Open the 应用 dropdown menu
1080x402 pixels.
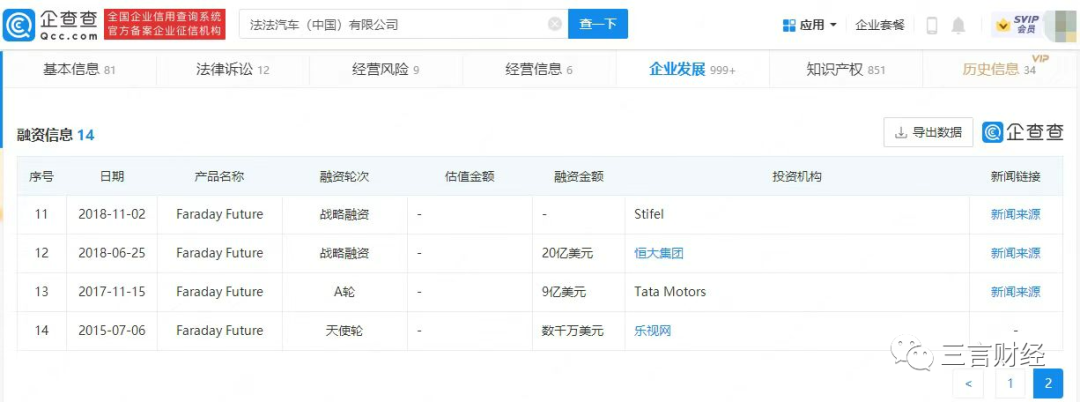(x=809, y=25)
